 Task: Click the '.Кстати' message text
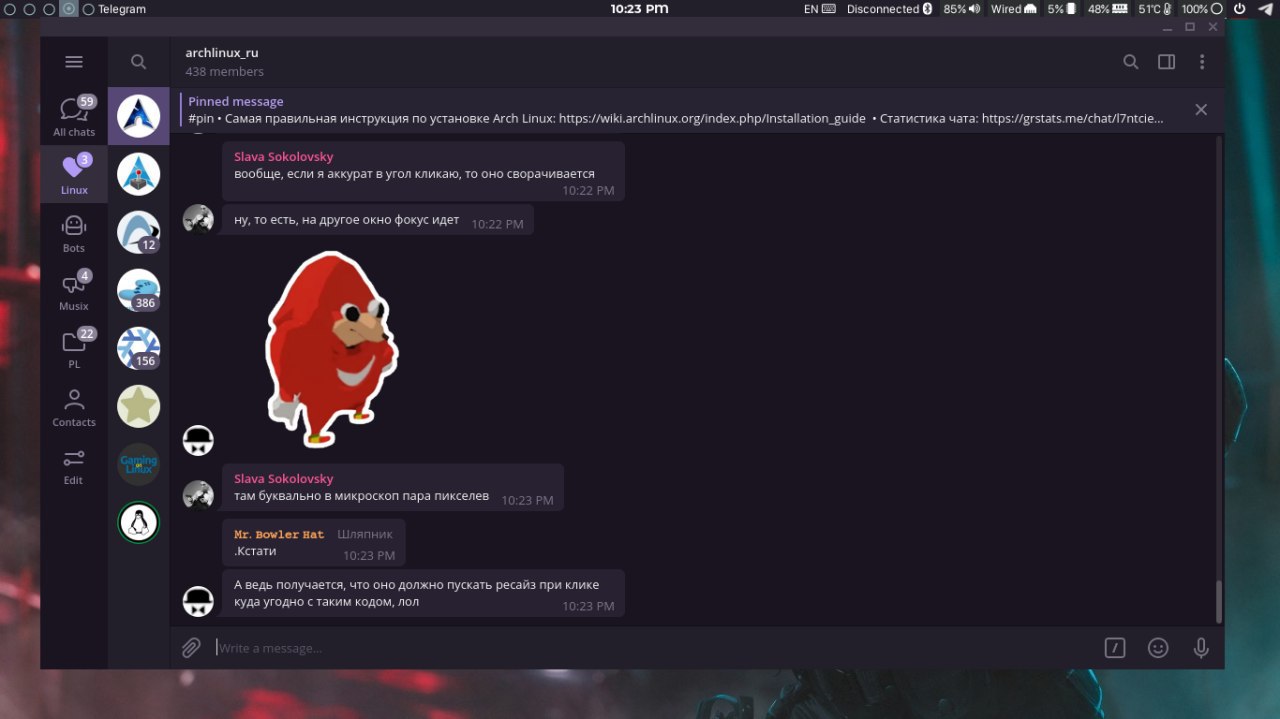[255, 551]
